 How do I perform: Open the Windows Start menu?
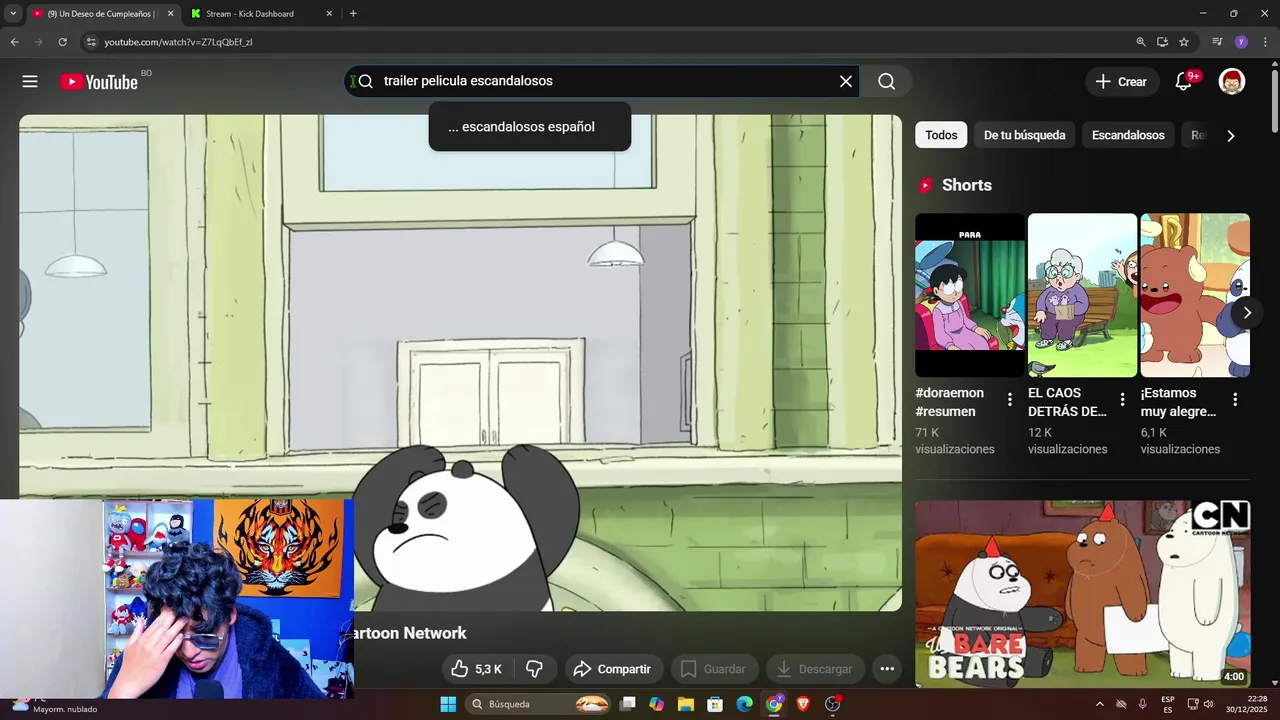tap(448, 704)
